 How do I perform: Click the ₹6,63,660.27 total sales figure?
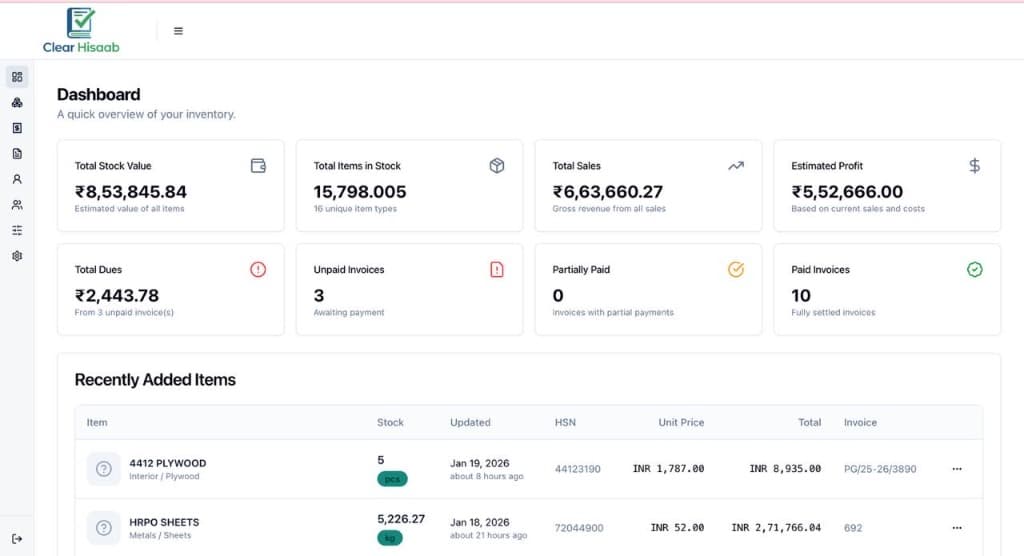tap(608, 191)
